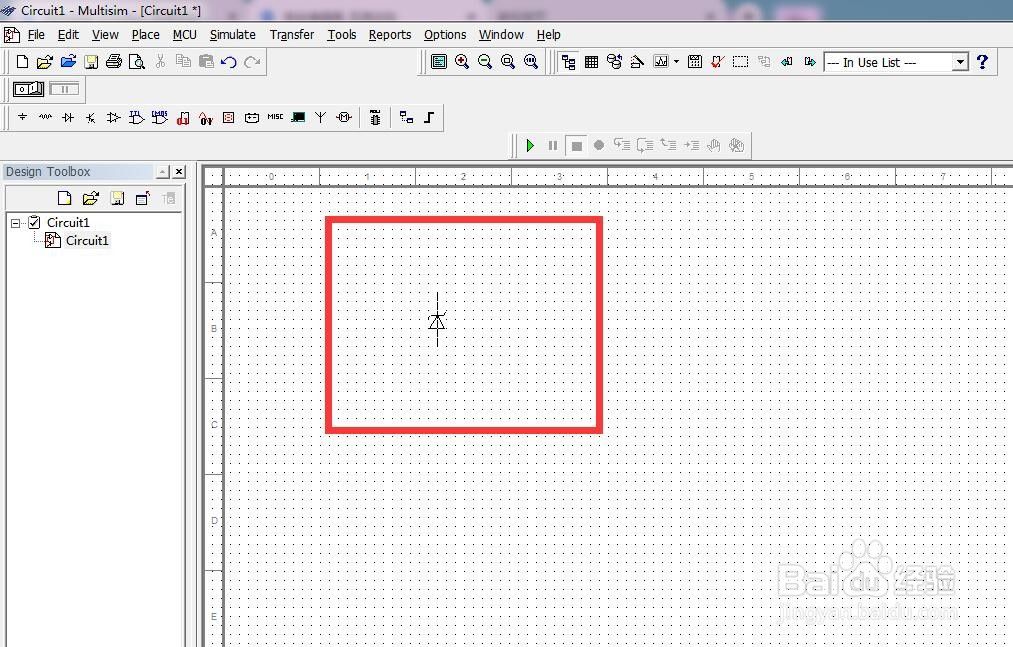Image resolution: width=1013 pixels, height=647 pixels.
Task: Create a new file from main toolbar
Action: (22, 62)
